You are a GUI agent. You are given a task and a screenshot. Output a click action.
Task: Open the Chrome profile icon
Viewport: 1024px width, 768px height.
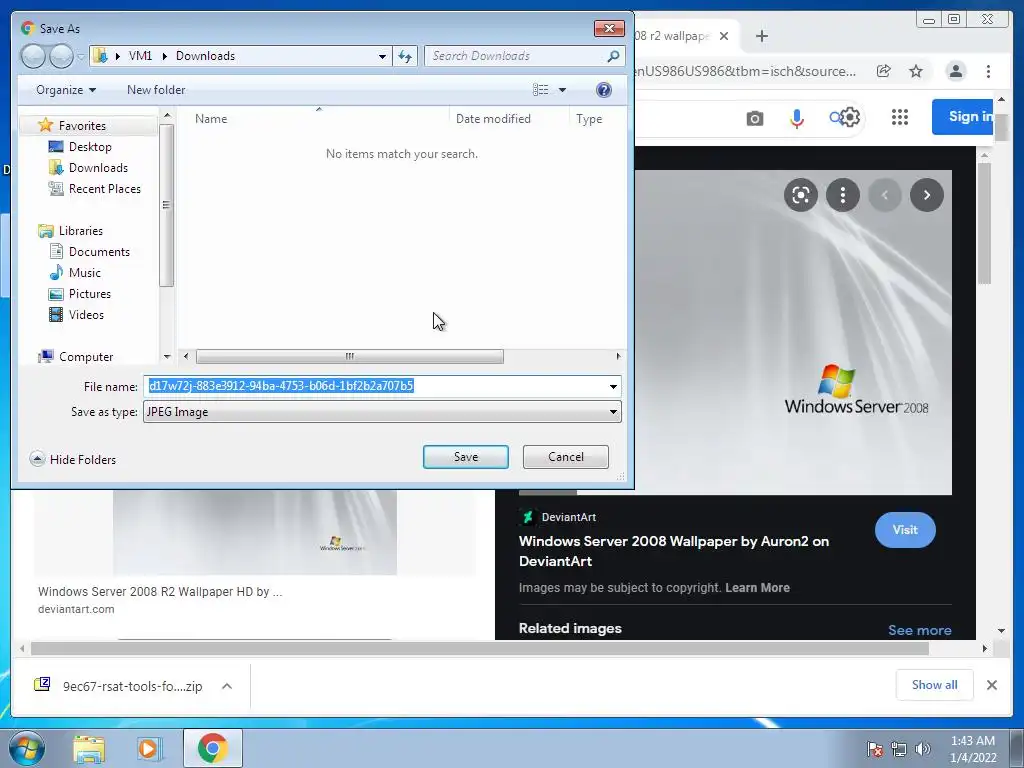(x=955, y=71)
